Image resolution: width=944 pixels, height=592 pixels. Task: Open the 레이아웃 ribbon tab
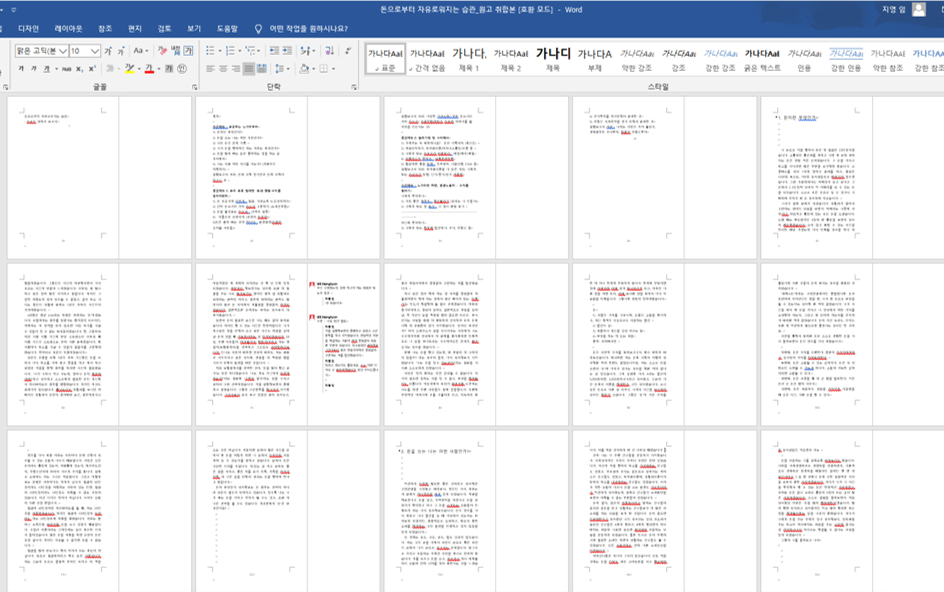[68, 28]
